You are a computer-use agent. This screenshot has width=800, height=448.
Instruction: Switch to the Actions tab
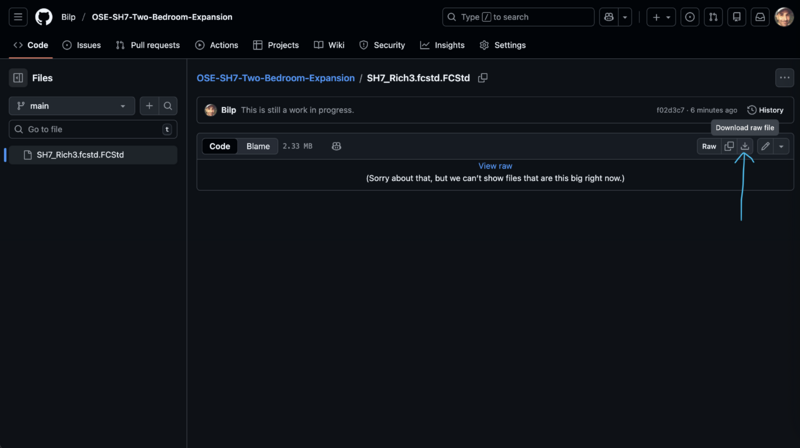tap(217, 45)
